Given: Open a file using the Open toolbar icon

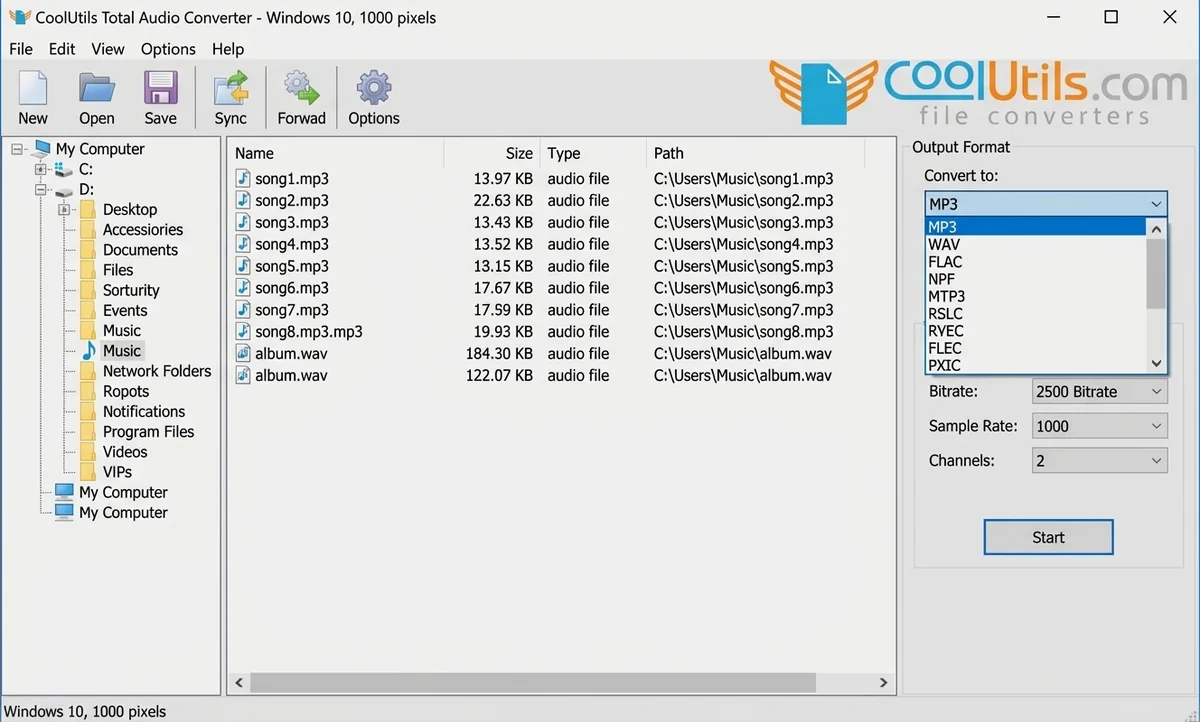Looking at the screenshot, I should (x=96, y=96).
